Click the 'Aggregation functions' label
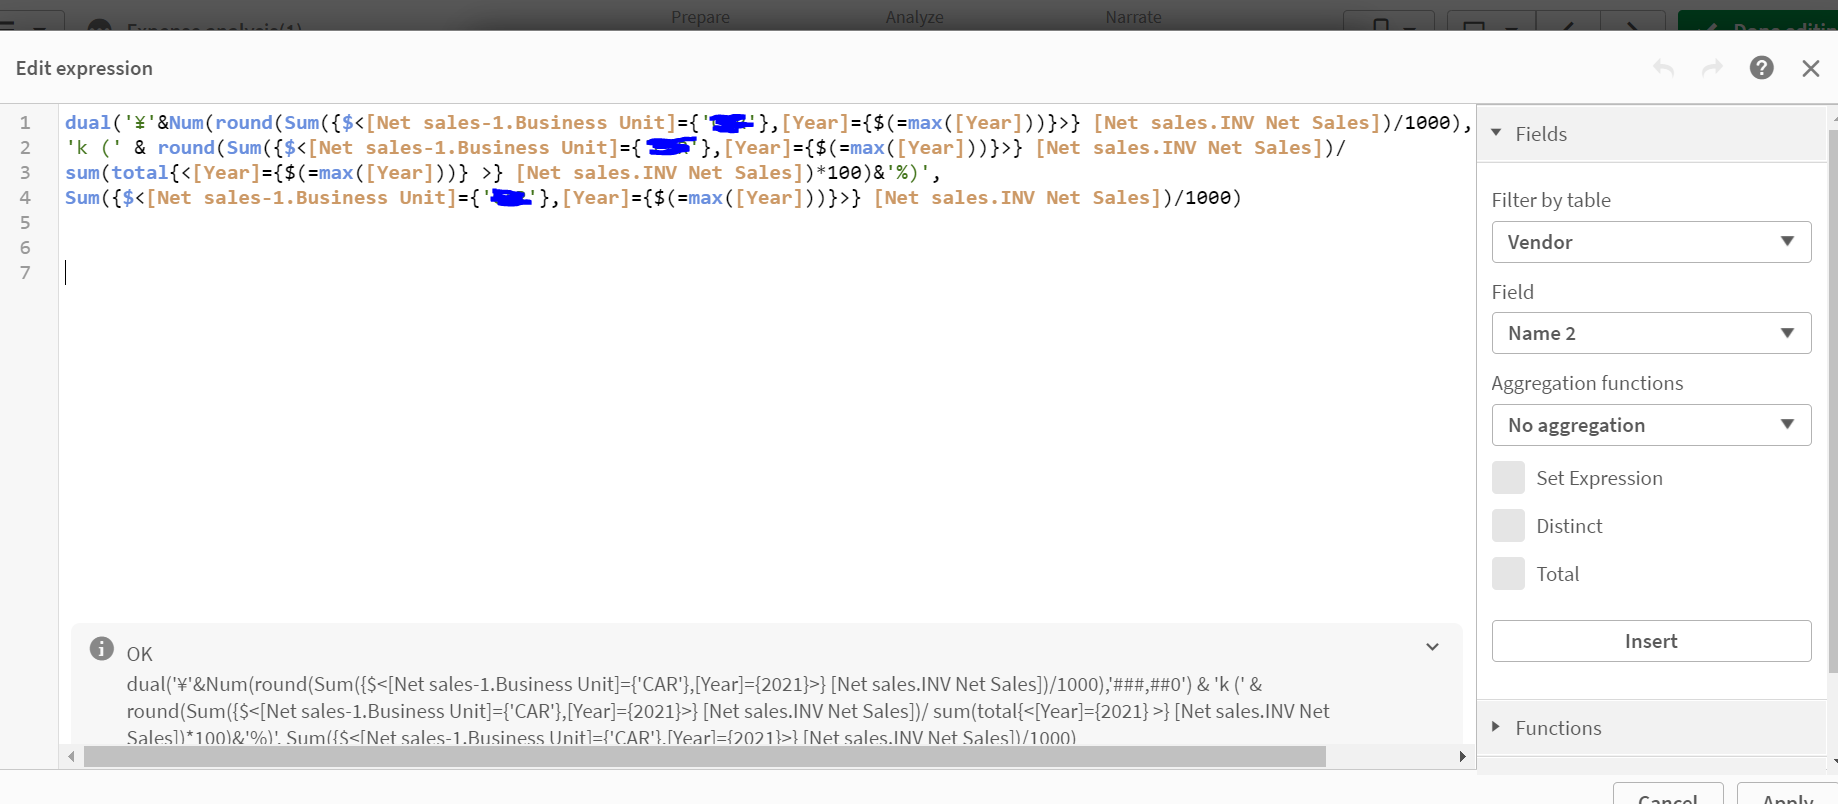The image size is (1838, 804). (x=1587, y=383)
